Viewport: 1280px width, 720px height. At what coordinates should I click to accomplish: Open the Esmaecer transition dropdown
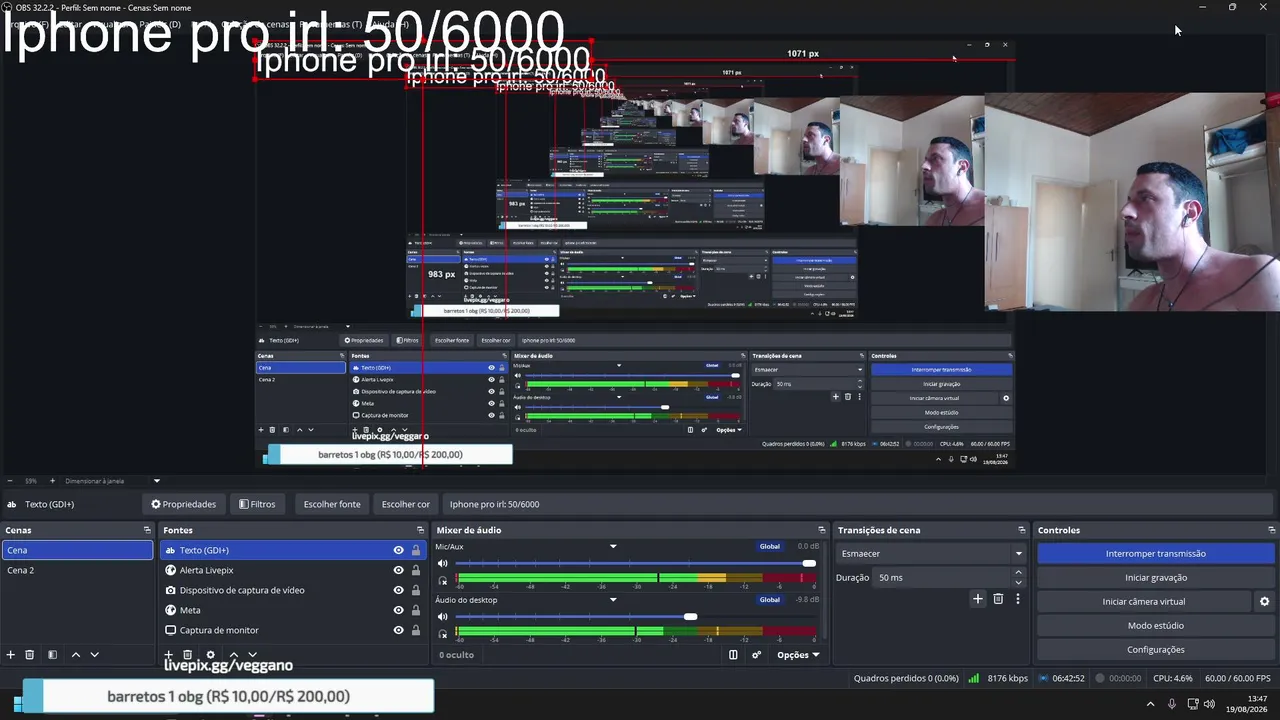coord(932,554)
